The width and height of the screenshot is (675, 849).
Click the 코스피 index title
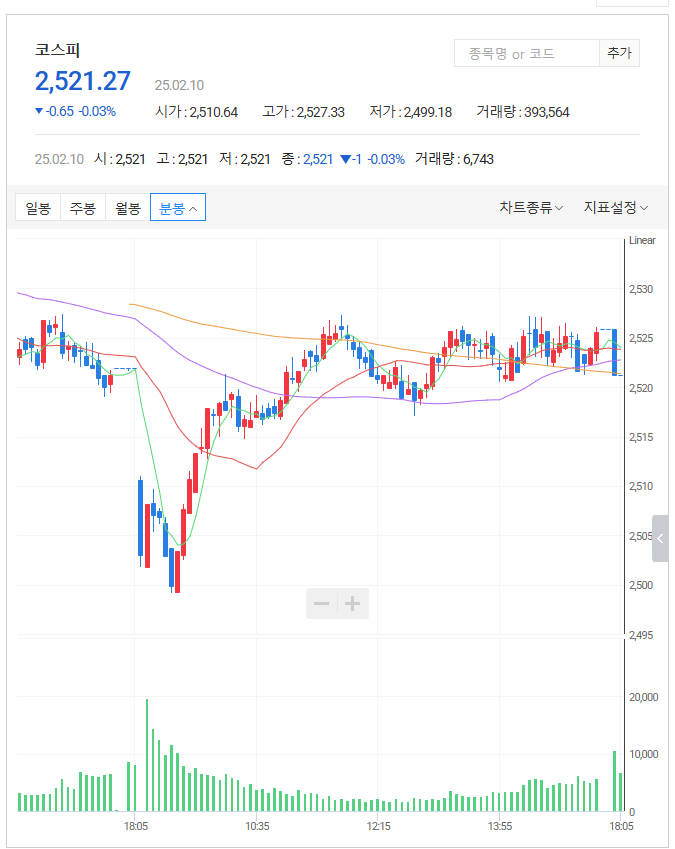[56, 50]
